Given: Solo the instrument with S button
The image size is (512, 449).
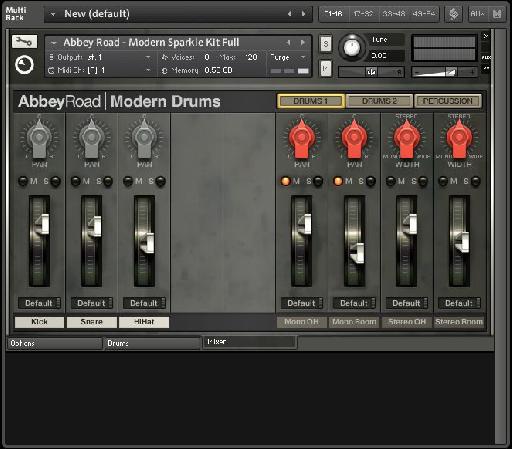Looking at the screenshot, I should coord(326,44).
